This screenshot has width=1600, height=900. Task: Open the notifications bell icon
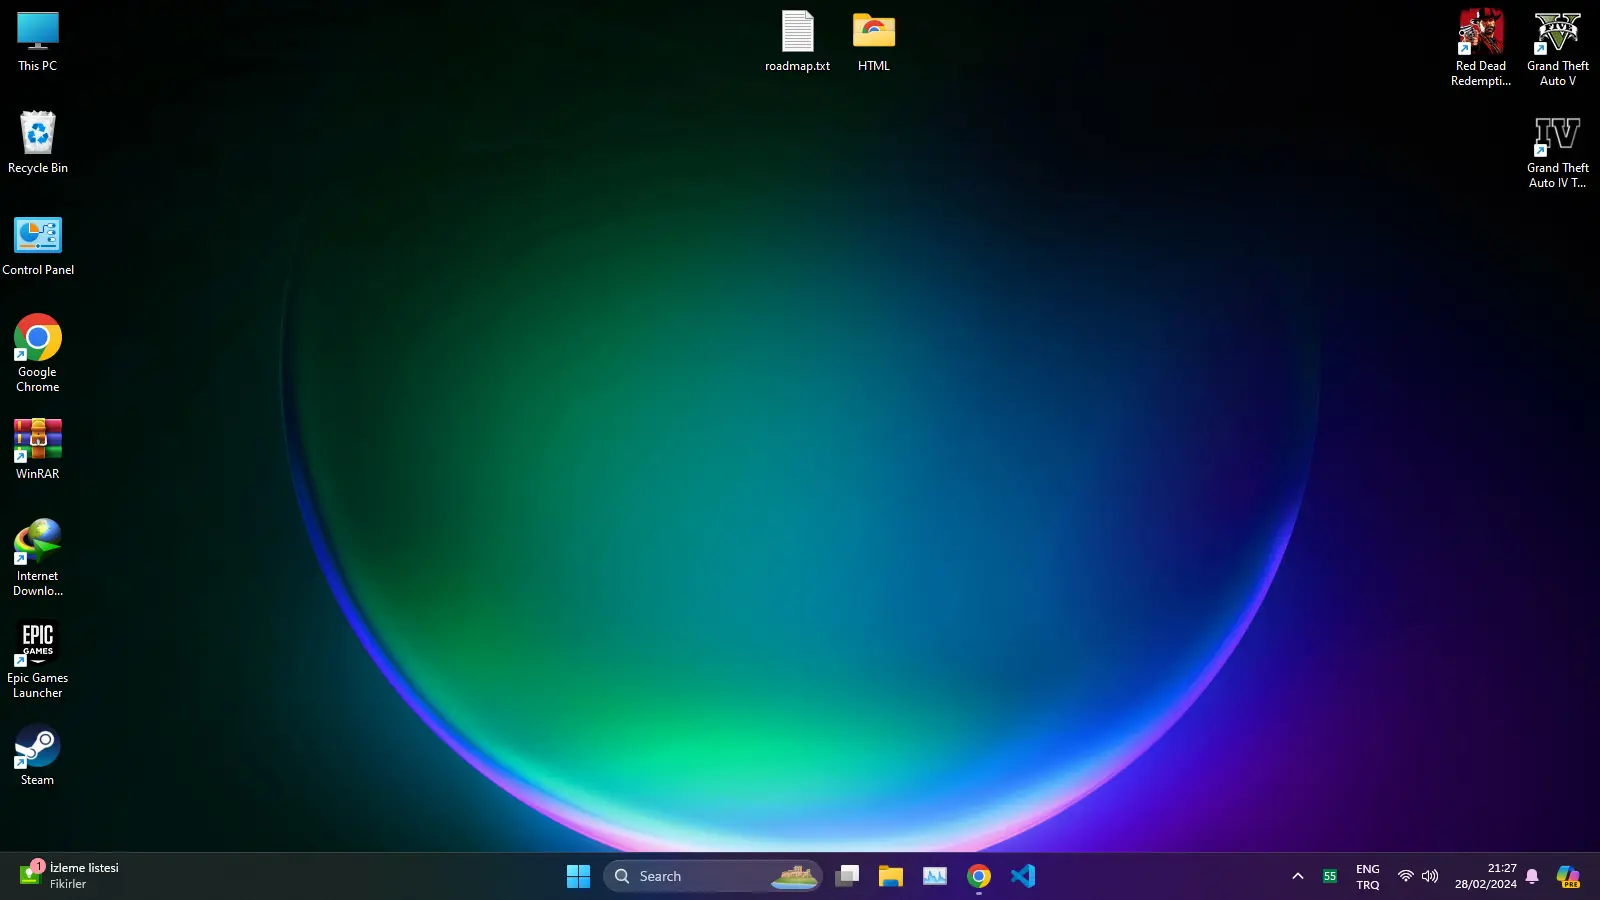(1532, 877)
